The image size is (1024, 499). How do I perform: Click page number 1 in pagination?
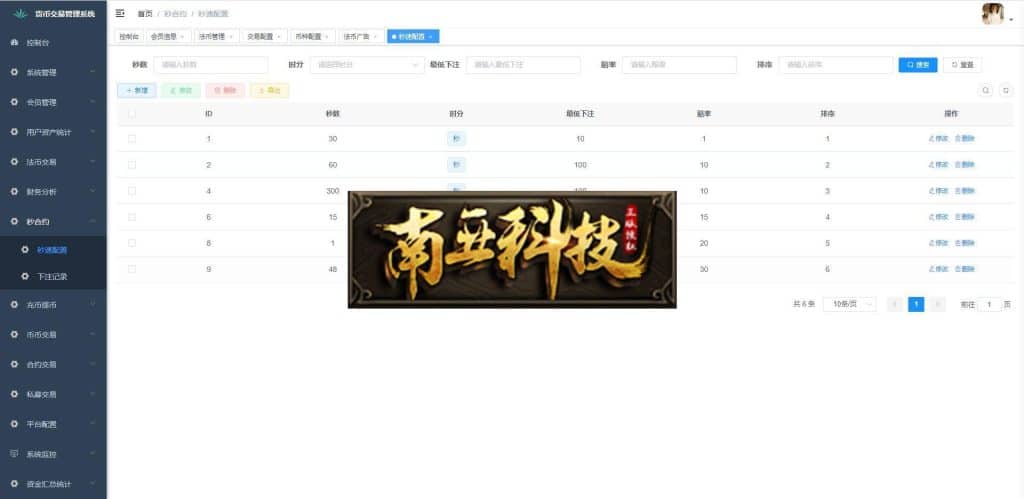tap(916, 304)
